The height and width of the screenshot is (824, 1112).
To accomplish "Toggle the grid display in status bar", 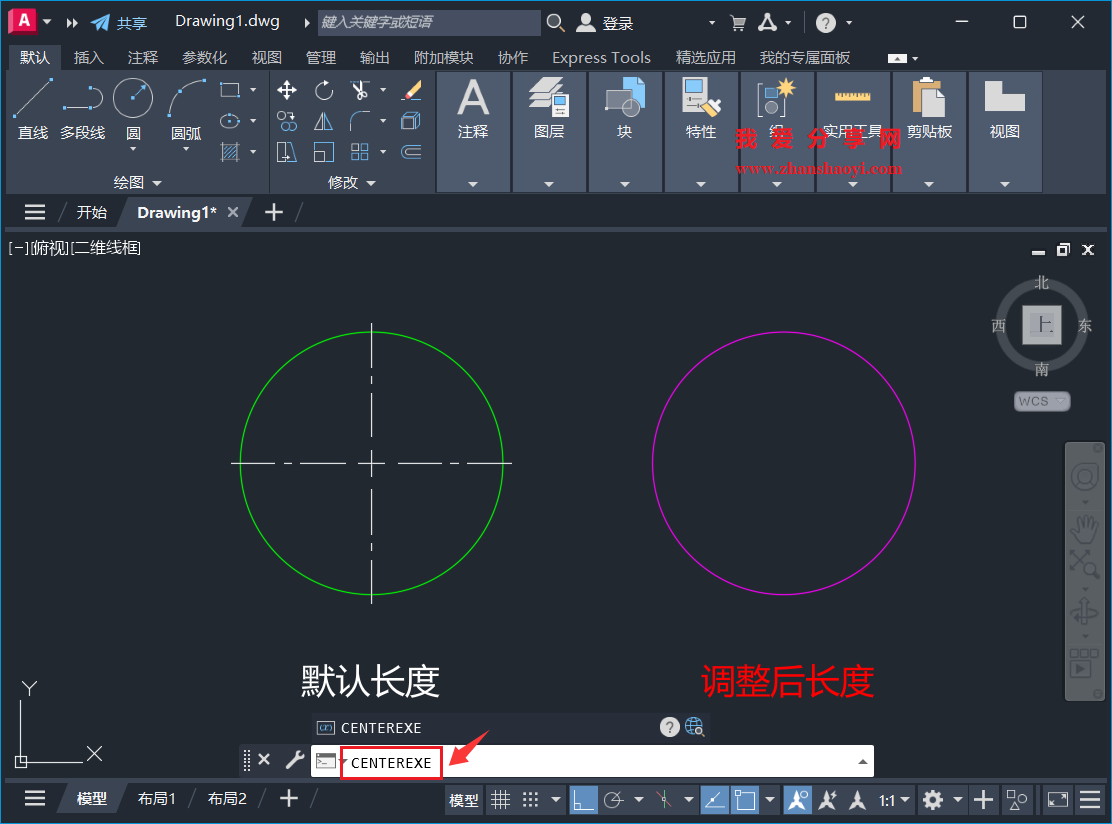I will [x=500, y=799].
